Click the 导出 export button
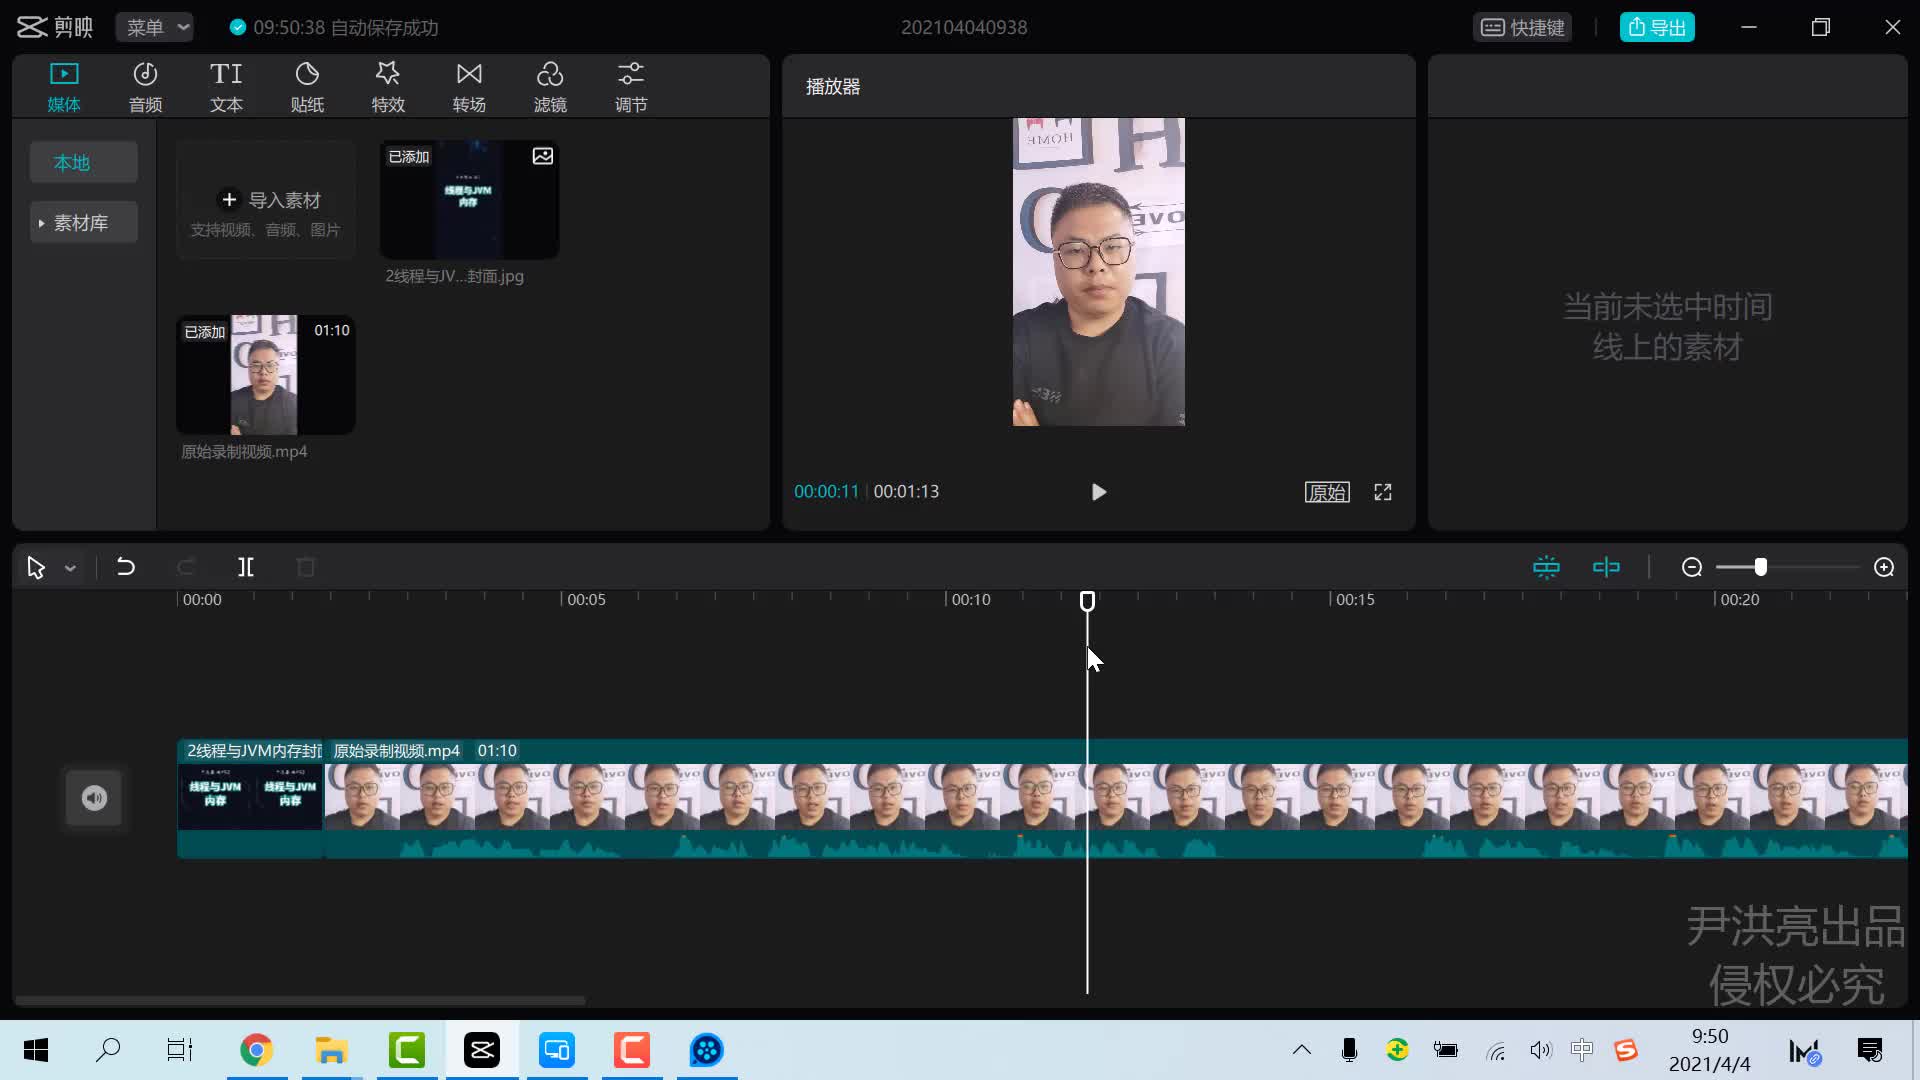 [x=1657, y=28]
